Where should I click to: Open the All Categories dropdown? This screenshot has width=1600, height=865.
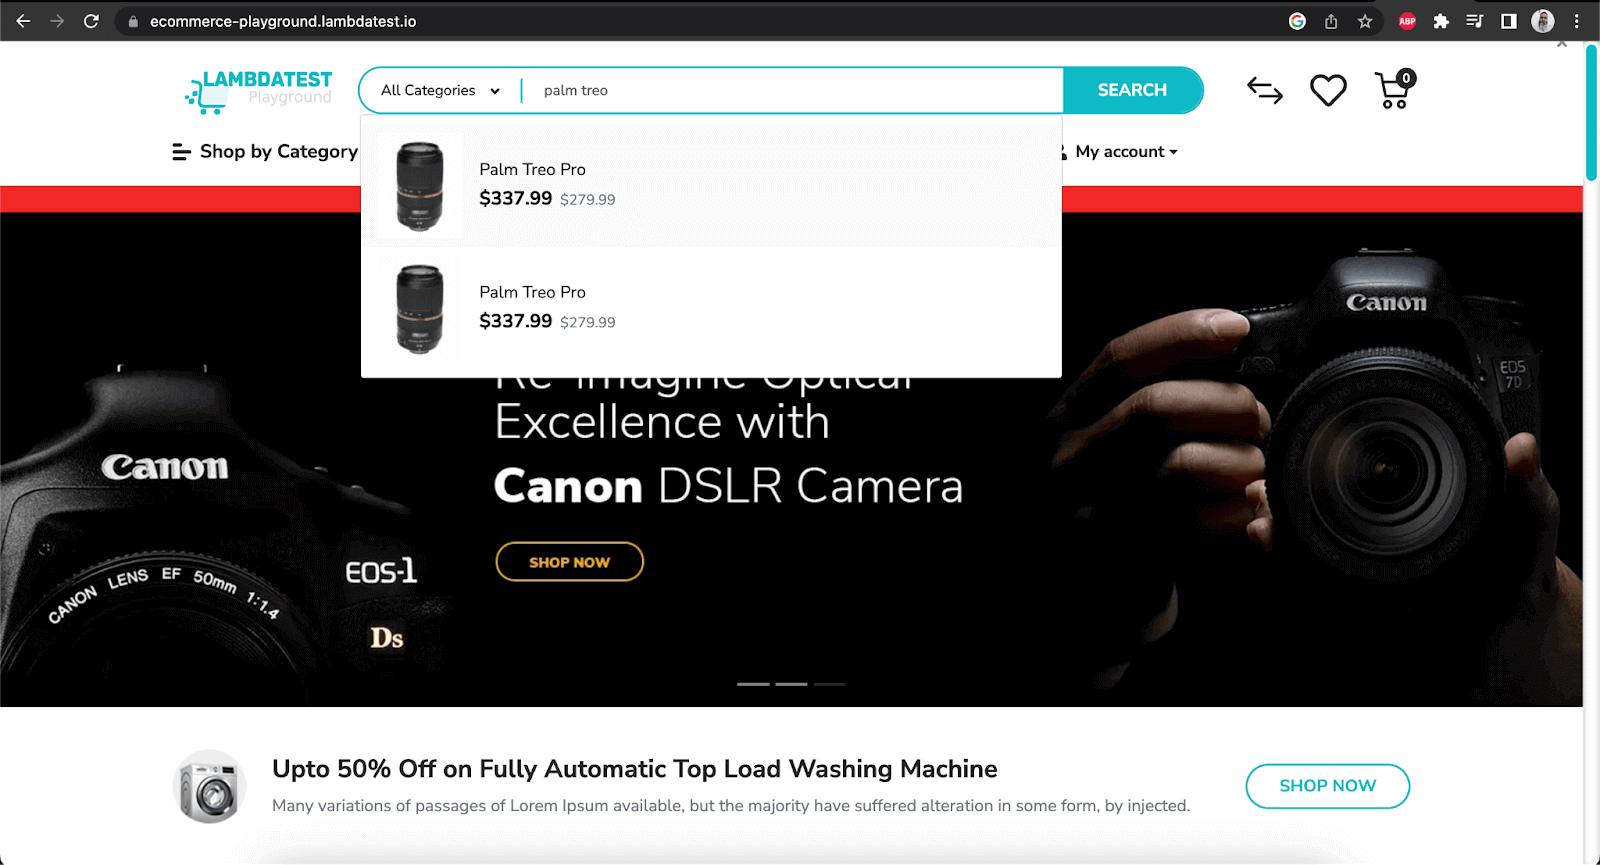click(x=440, y=90)
